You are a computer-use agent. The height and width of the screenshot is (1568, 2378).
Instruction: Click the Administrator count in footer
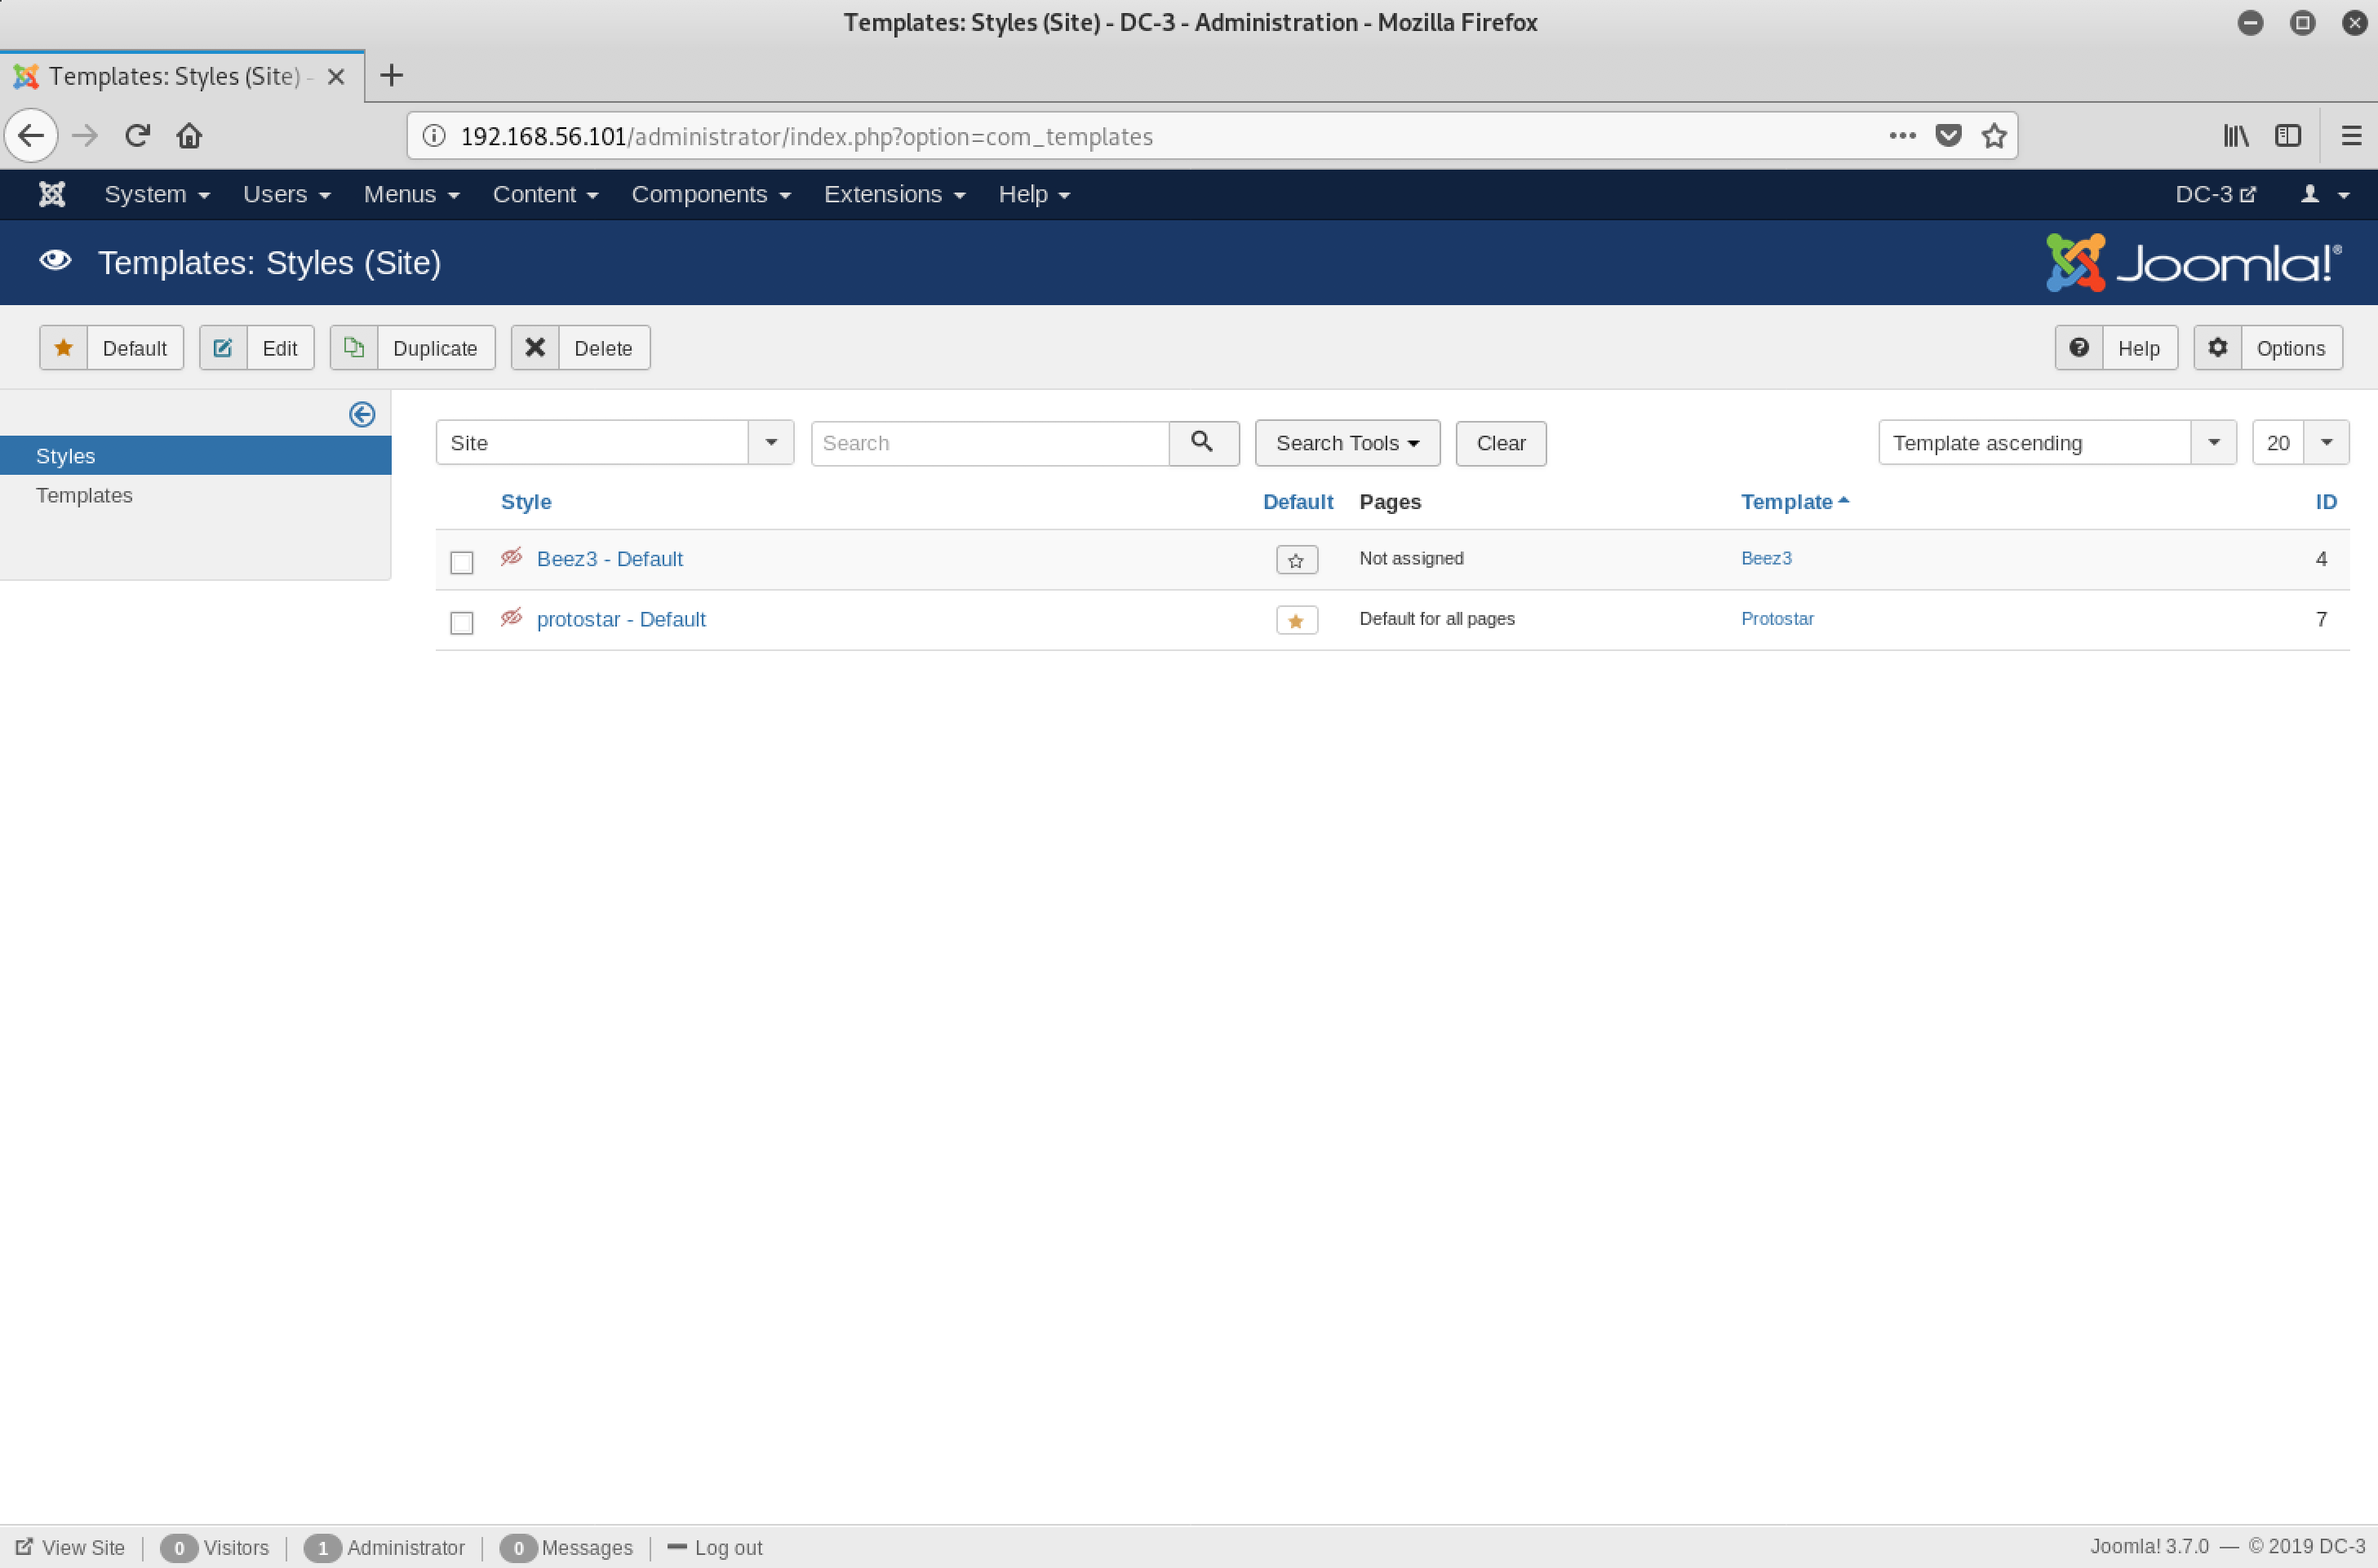[384, 1547]
